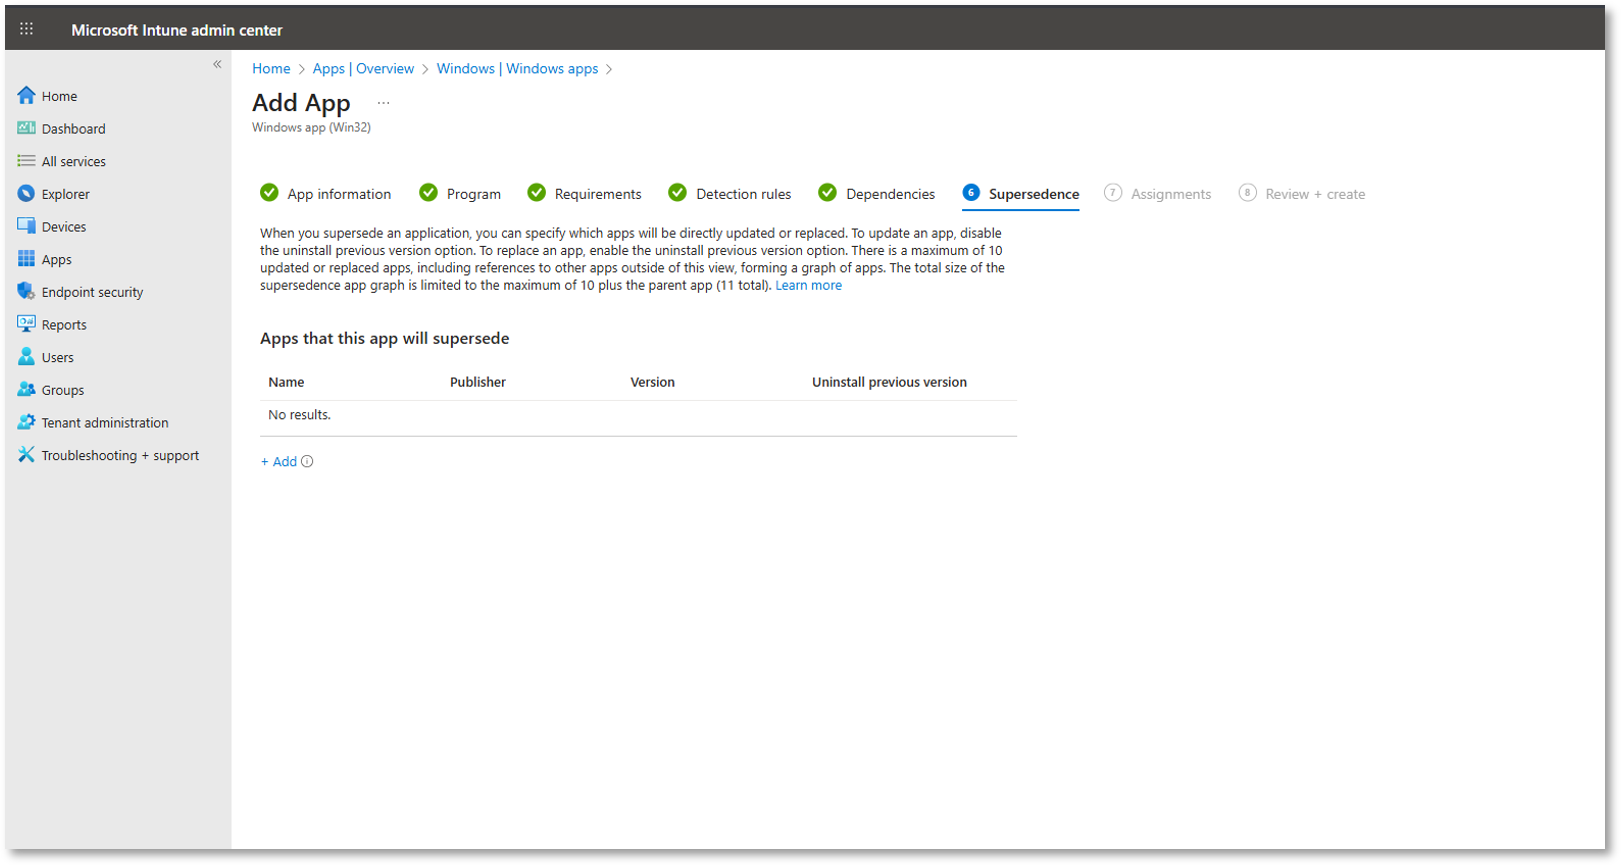This screenshot has width=1621, height=865.
Task: Open the Assignments tab label
Action: tap(1171, 194)
